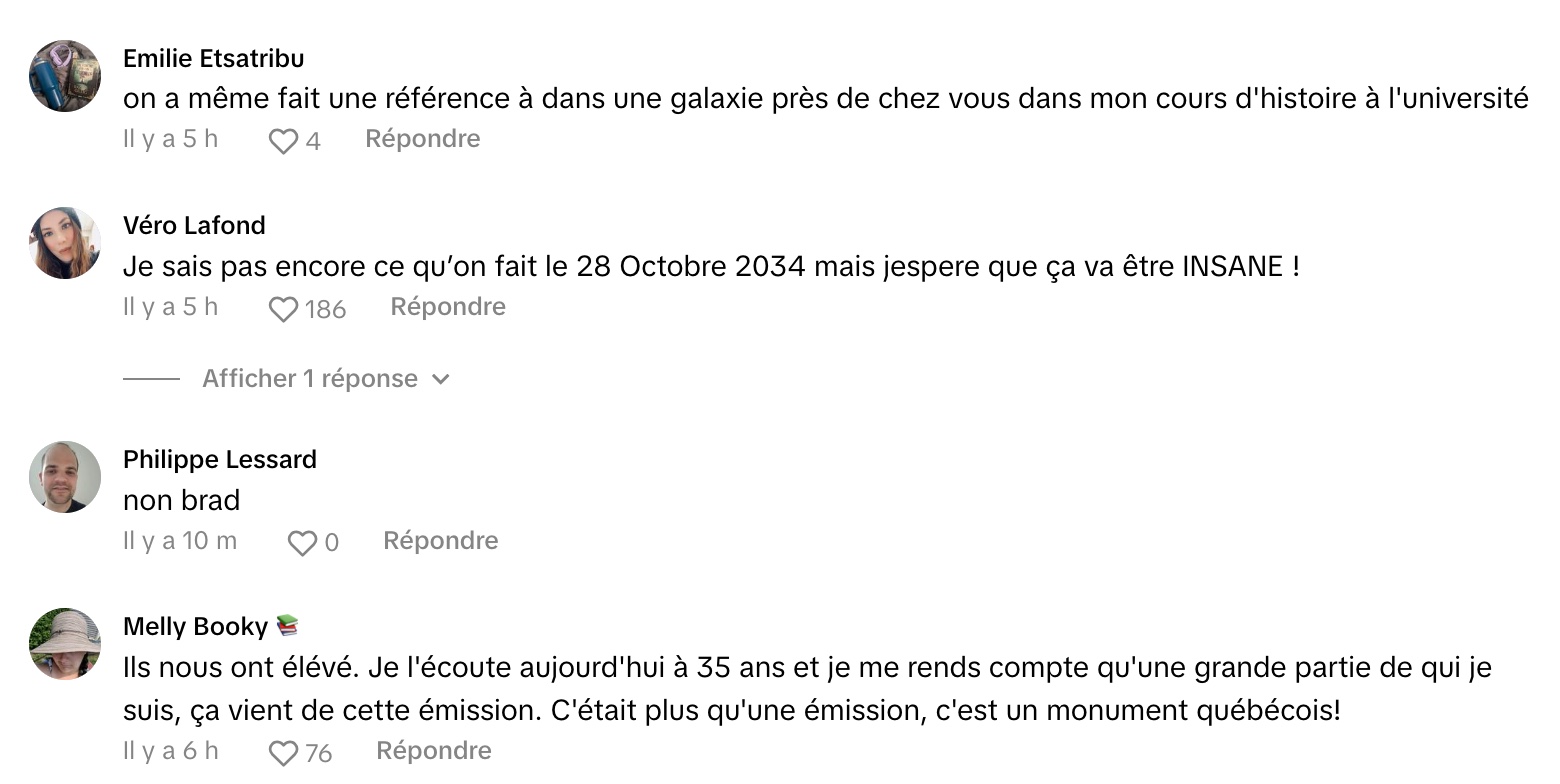Screen dimensions: 1560x784
Task: Reply to Emilie Etsatribu's comment
Action: pos(423,139)
